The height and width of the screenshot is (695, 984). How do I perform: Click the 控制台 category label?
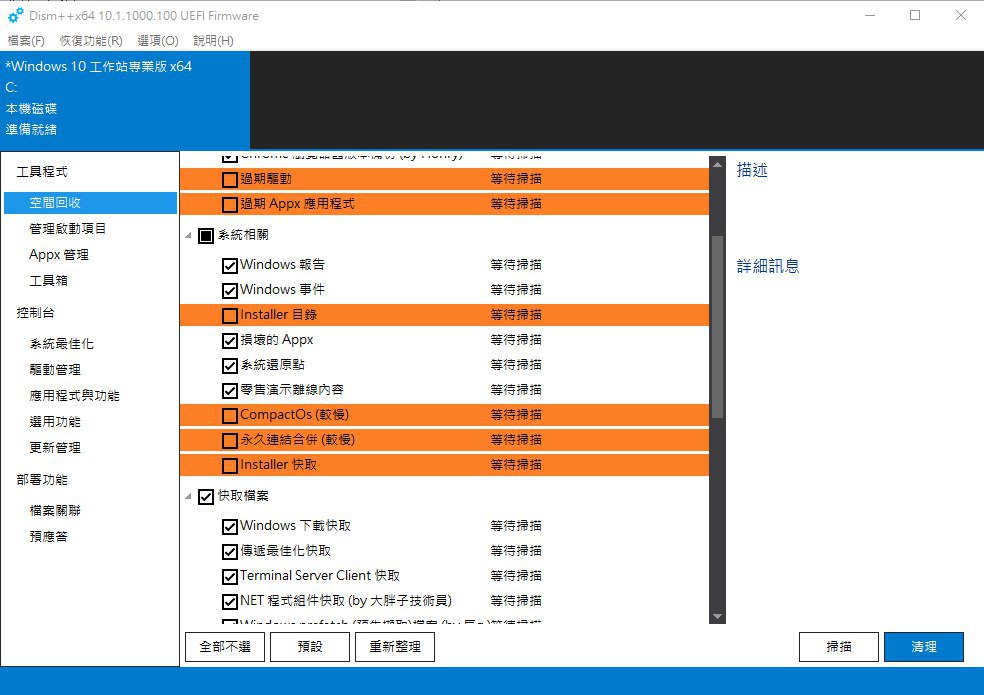(x=35, y=312)
